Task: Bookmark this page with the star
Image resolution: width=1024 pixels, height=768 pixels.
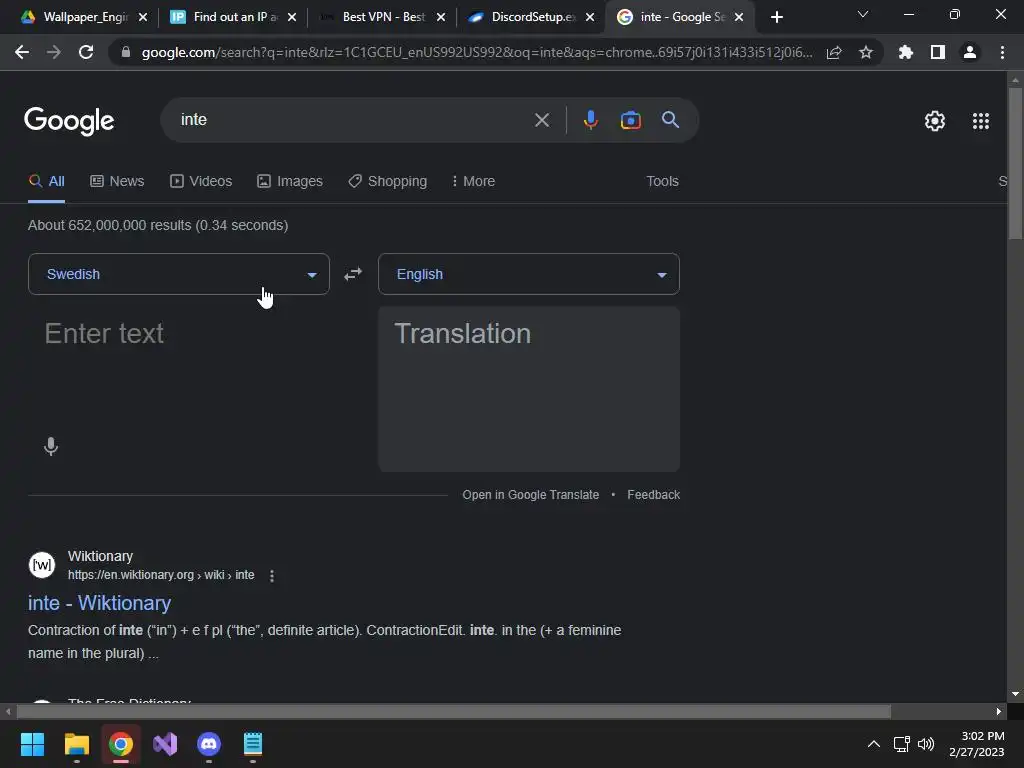Action: [866, 52]
